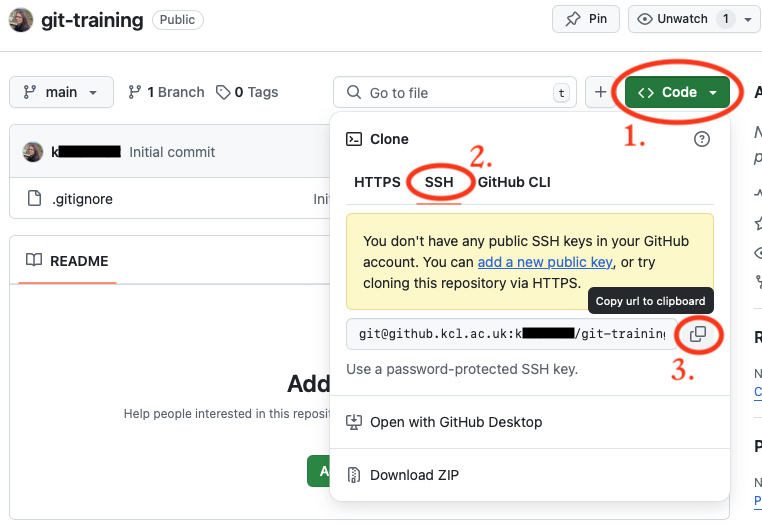Click the README book icon
Screen dimensions: 762x524
pyautogui.click(x=34, y=260)
